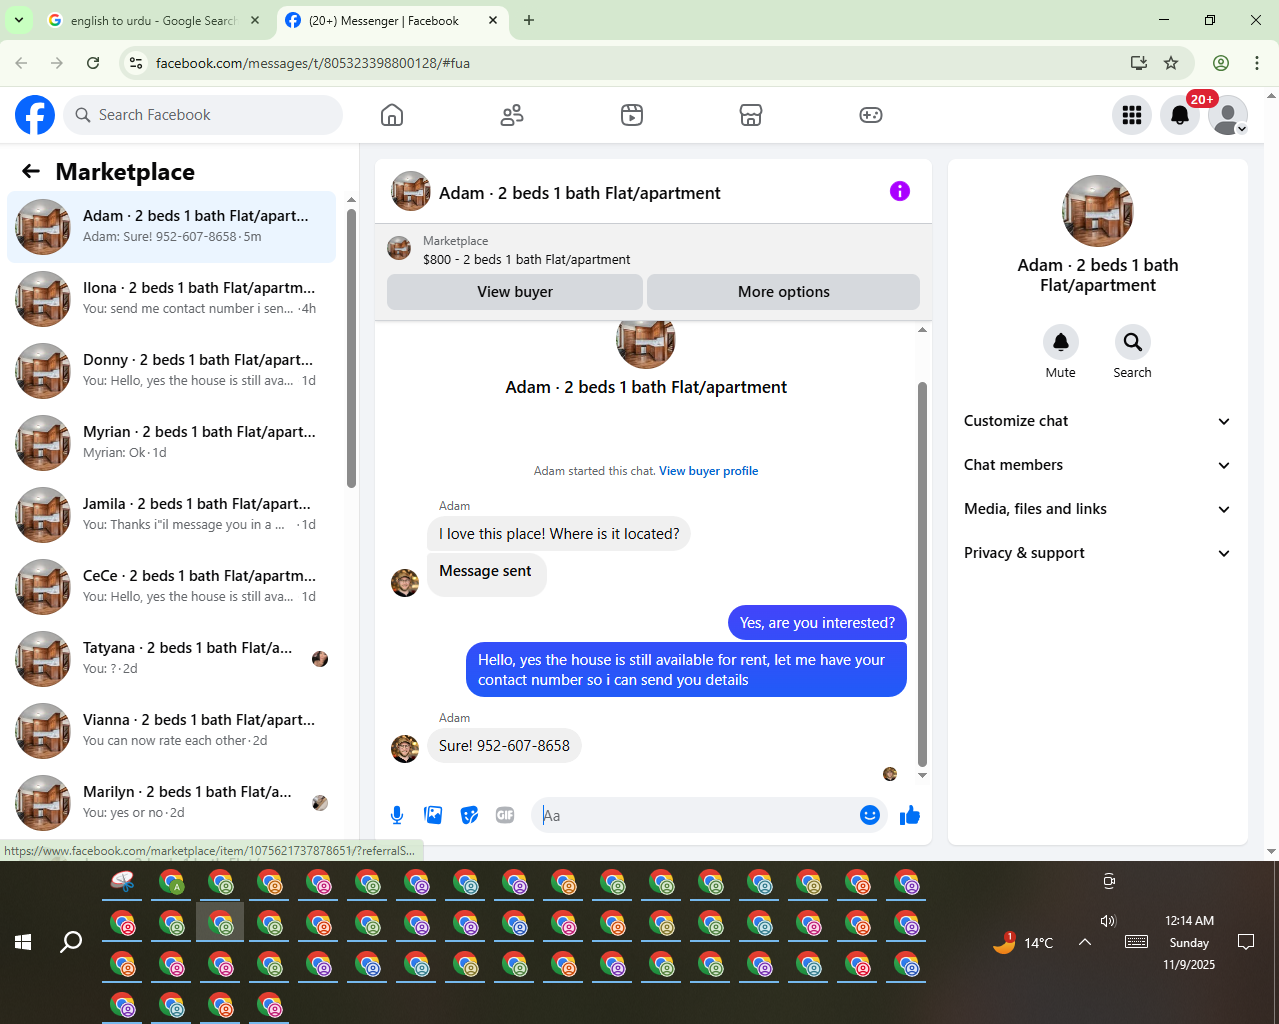Click the Search Facebook field
Screen dimensions: 1279x1024
203,115
